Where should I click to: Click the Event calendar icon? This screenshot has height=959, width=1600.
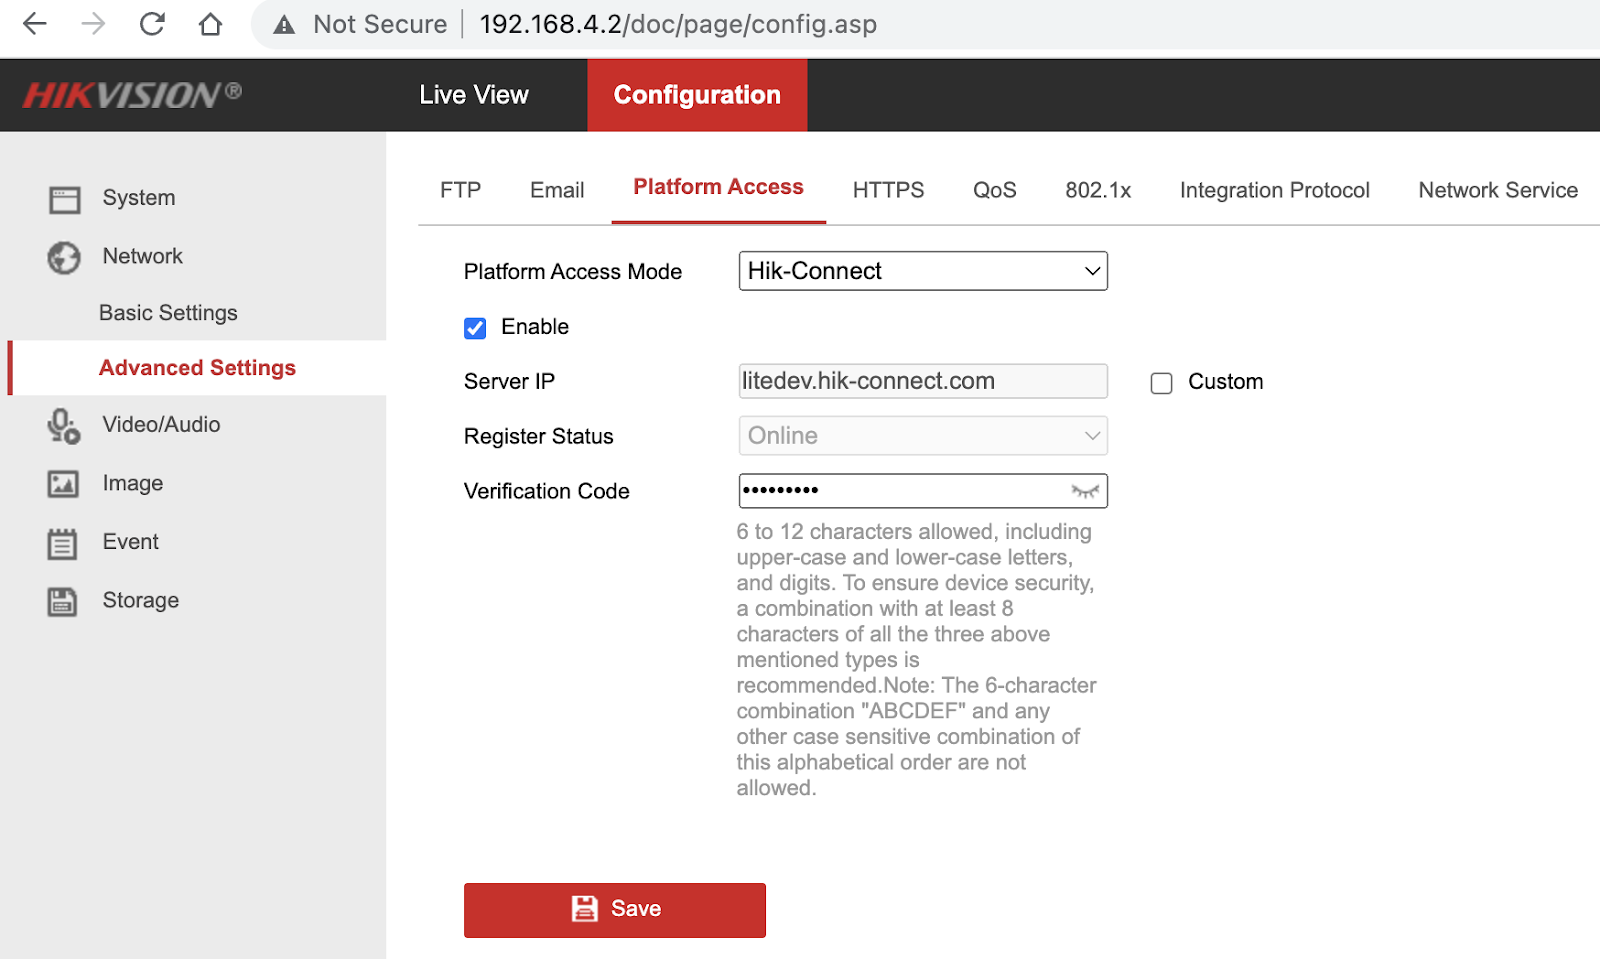click(62, 543)
